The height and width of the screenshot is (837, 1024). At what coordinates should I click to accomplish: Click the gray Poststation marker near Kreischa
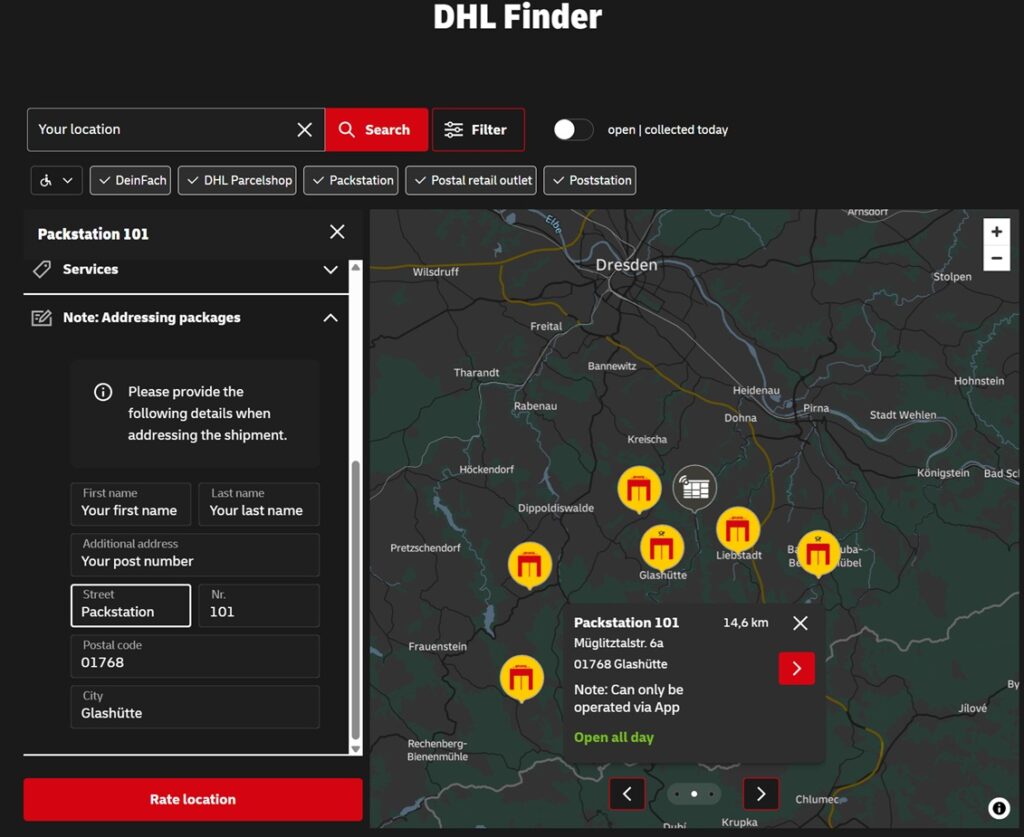[694, 488]
